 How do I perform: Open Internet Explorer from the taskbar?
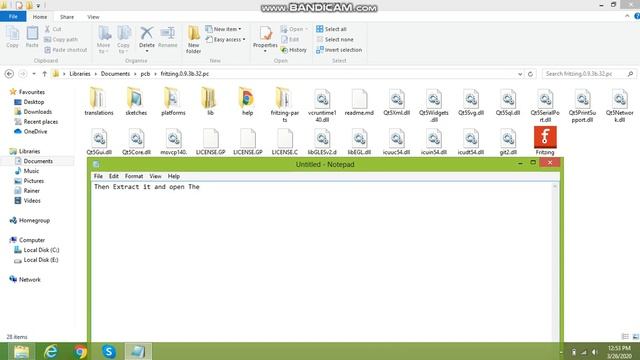tap(51, 351)
